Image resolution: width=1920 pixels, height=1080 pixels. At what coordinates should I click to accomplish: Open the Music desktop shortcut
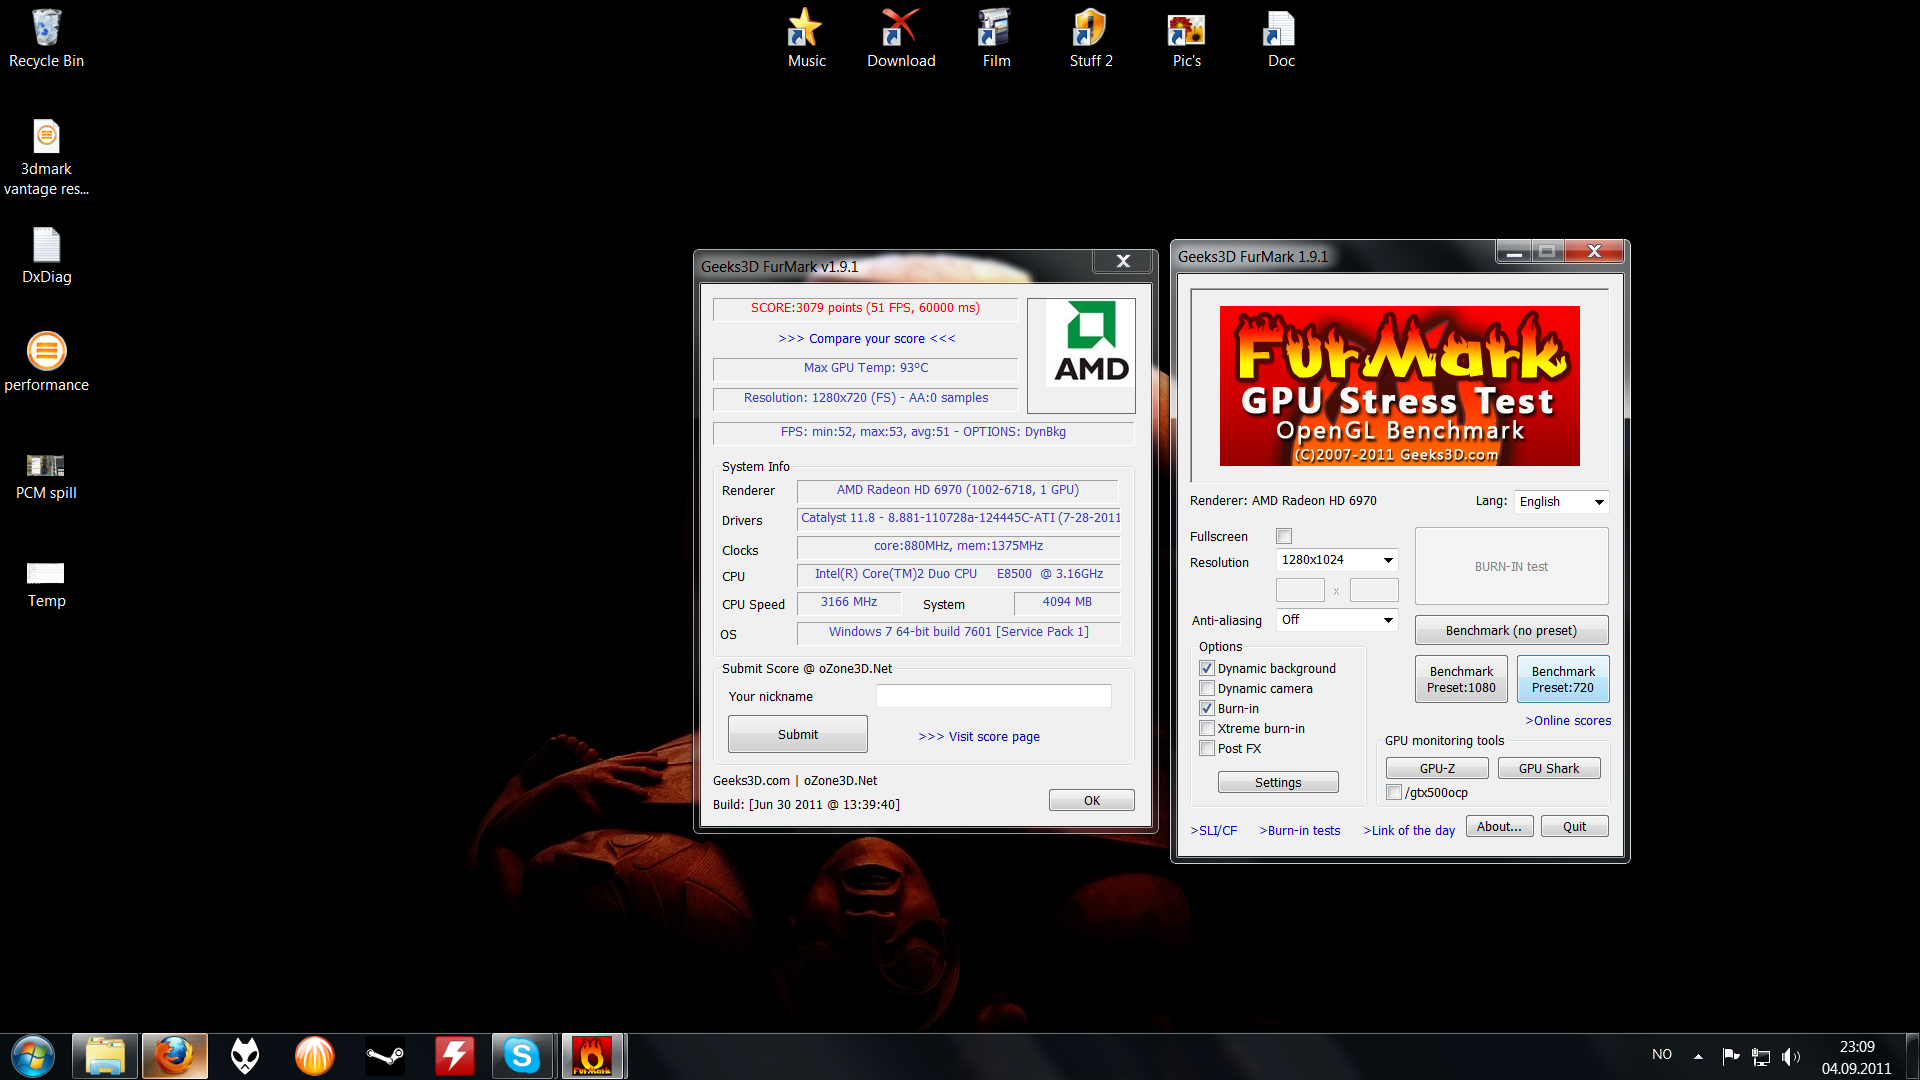(x=806, y=40)
